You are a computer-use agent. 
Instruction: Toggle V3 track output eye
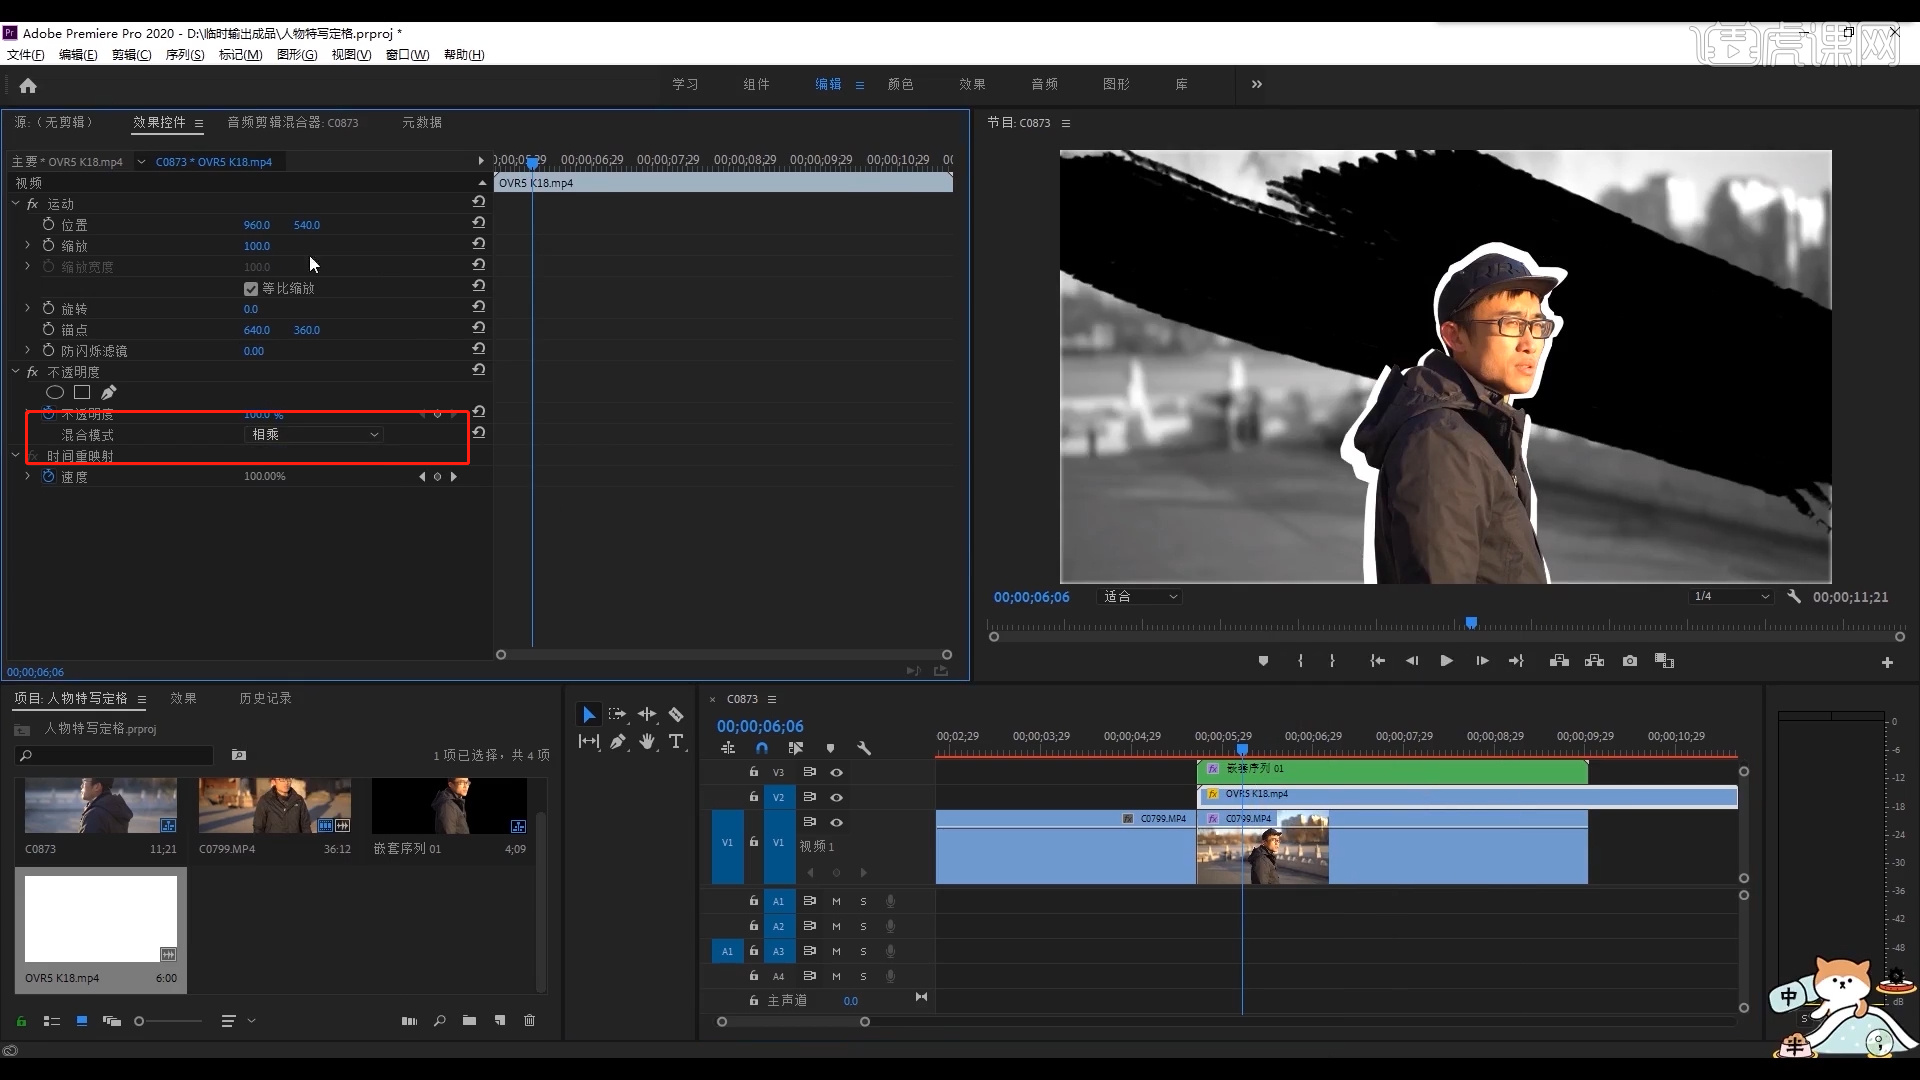(x=837, y=772)
